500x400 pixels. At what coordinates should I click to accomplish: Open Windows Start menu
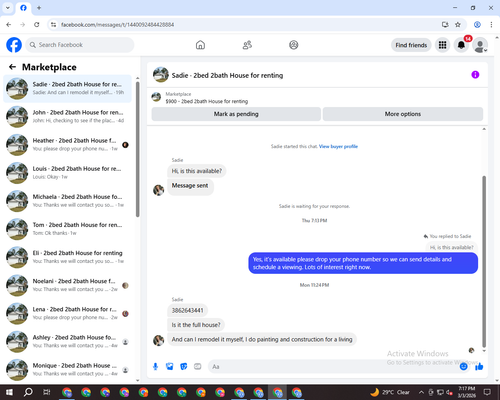pyautogui.click(x=9, y=392)
